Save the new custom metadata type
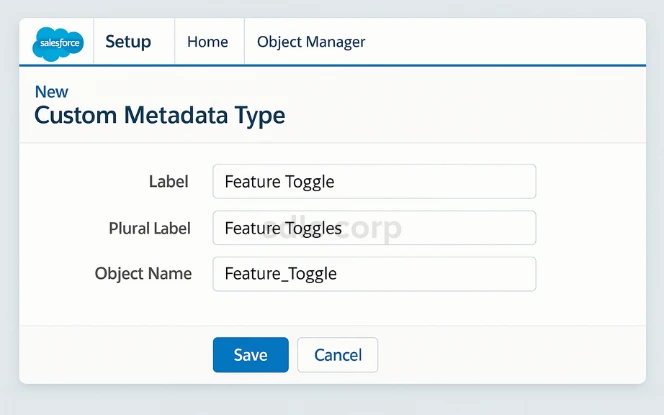 click(251, 355)
